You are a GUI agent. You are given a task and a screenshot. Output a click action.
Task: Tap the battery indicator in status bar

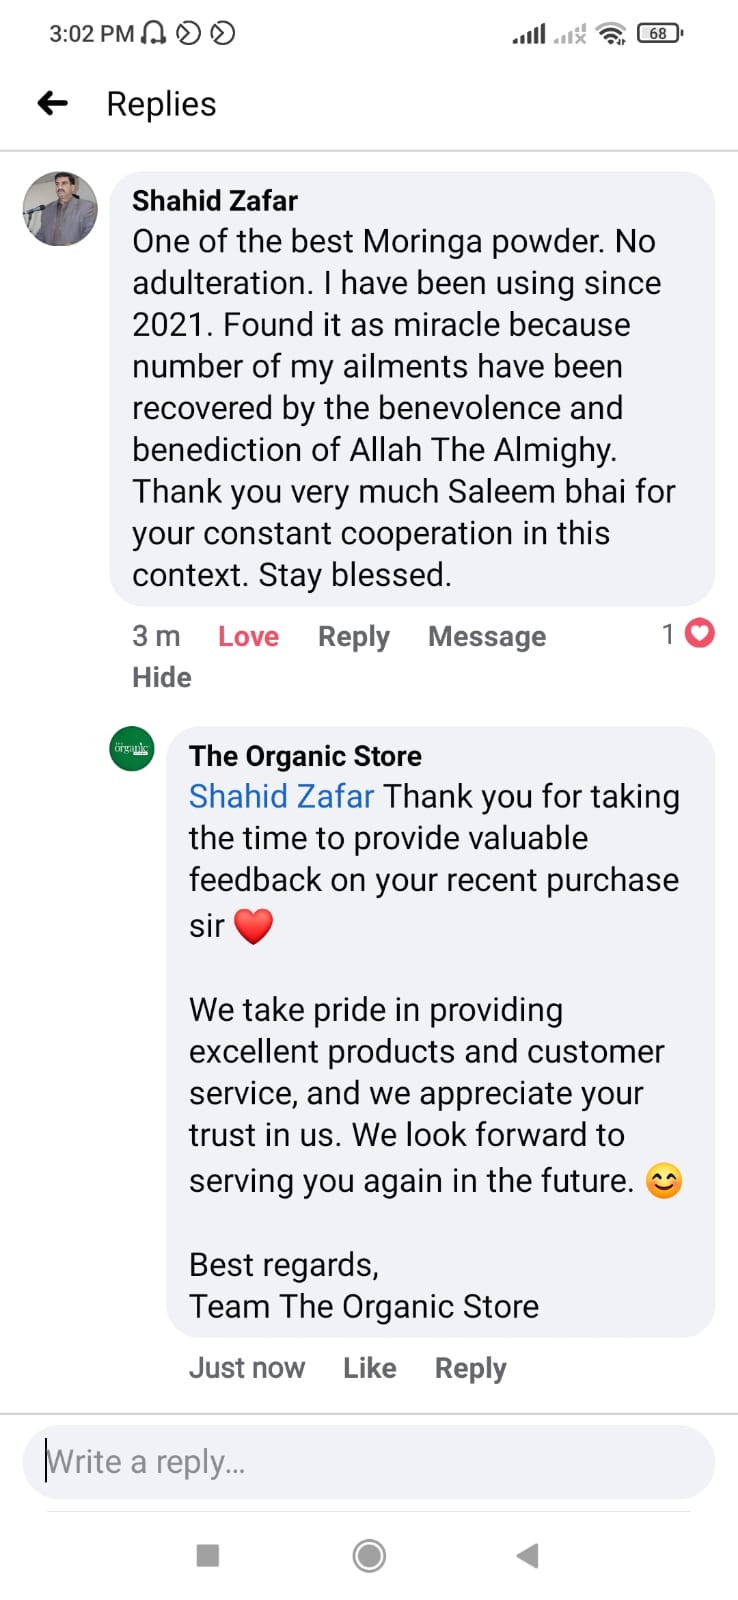tap(659, 34)
